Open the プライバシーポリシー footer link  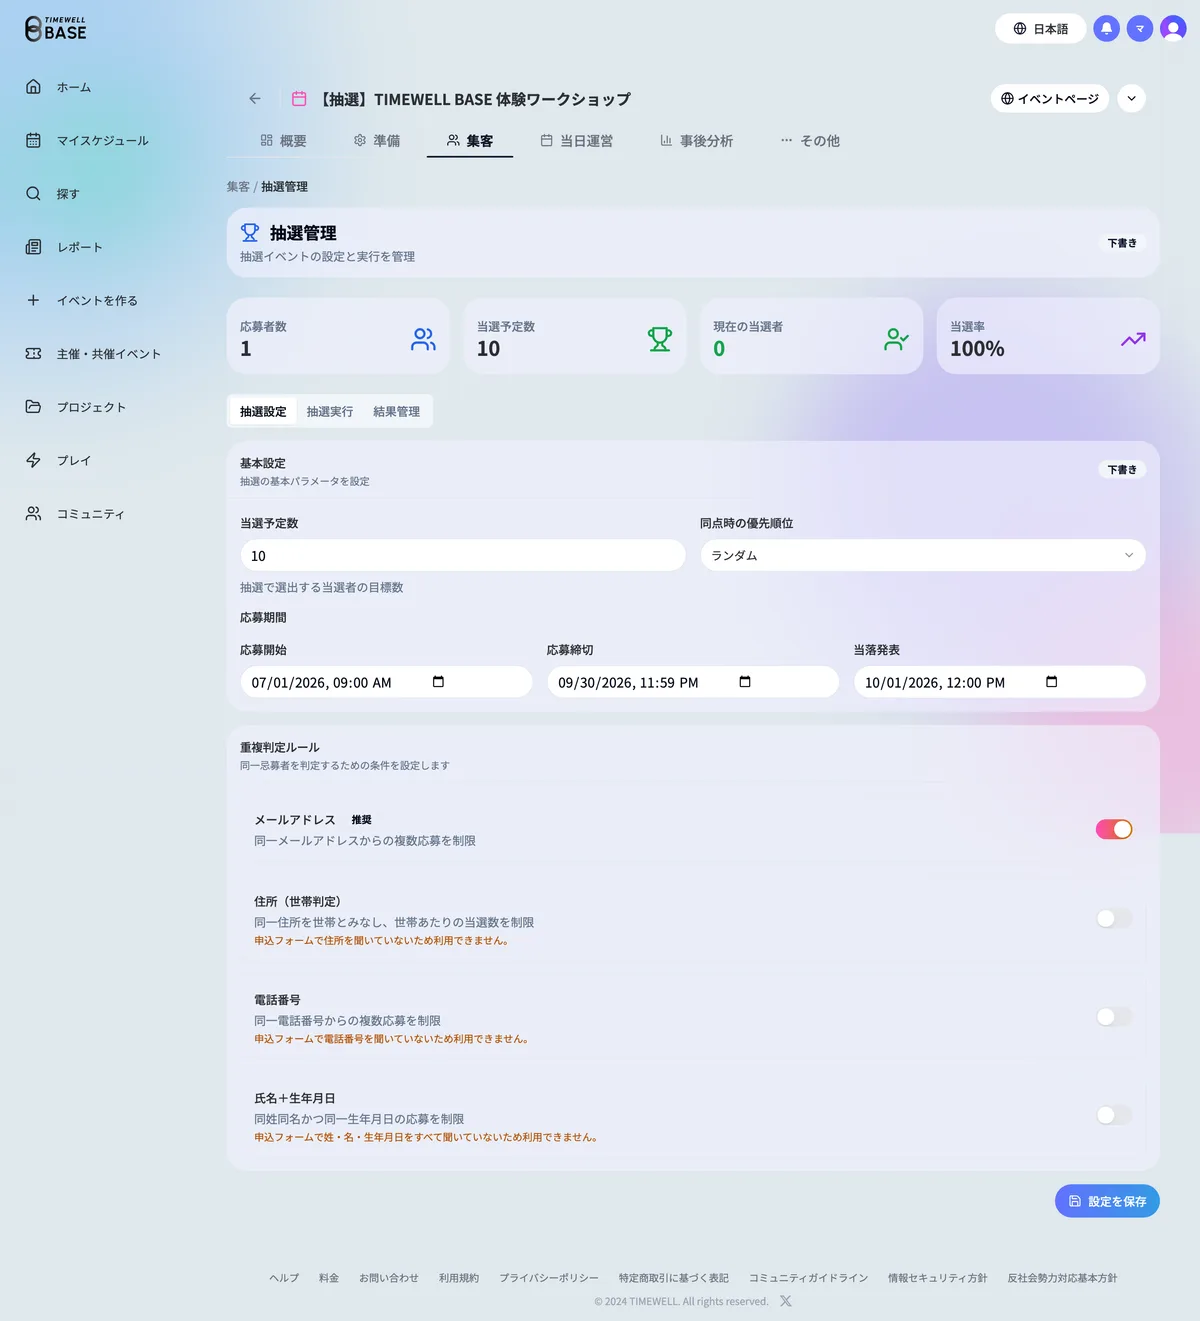pos(549,1278)
